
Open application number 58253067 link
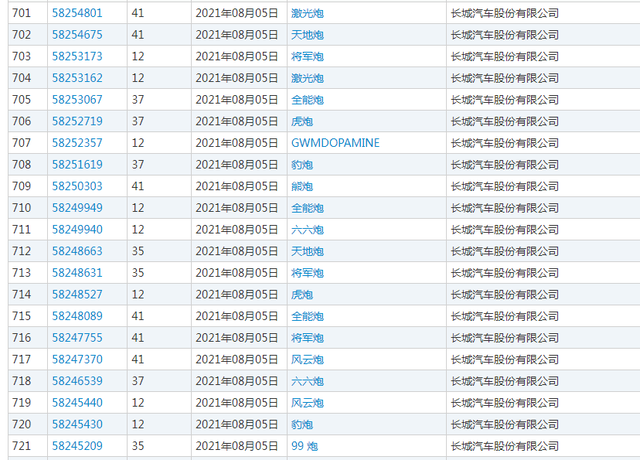tap(77, 100)
